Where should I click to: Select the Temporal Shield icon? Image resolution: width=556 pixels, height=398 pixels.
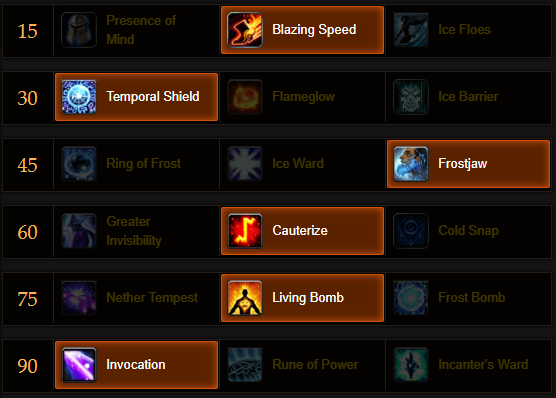click(x=79, y=97)
